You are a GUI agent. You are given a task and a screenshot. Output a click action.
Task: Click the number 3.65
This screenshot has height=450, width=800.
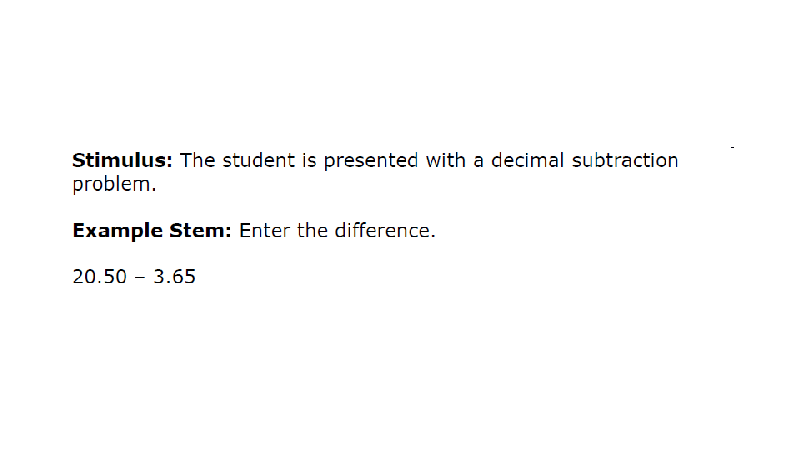point(174,277)
